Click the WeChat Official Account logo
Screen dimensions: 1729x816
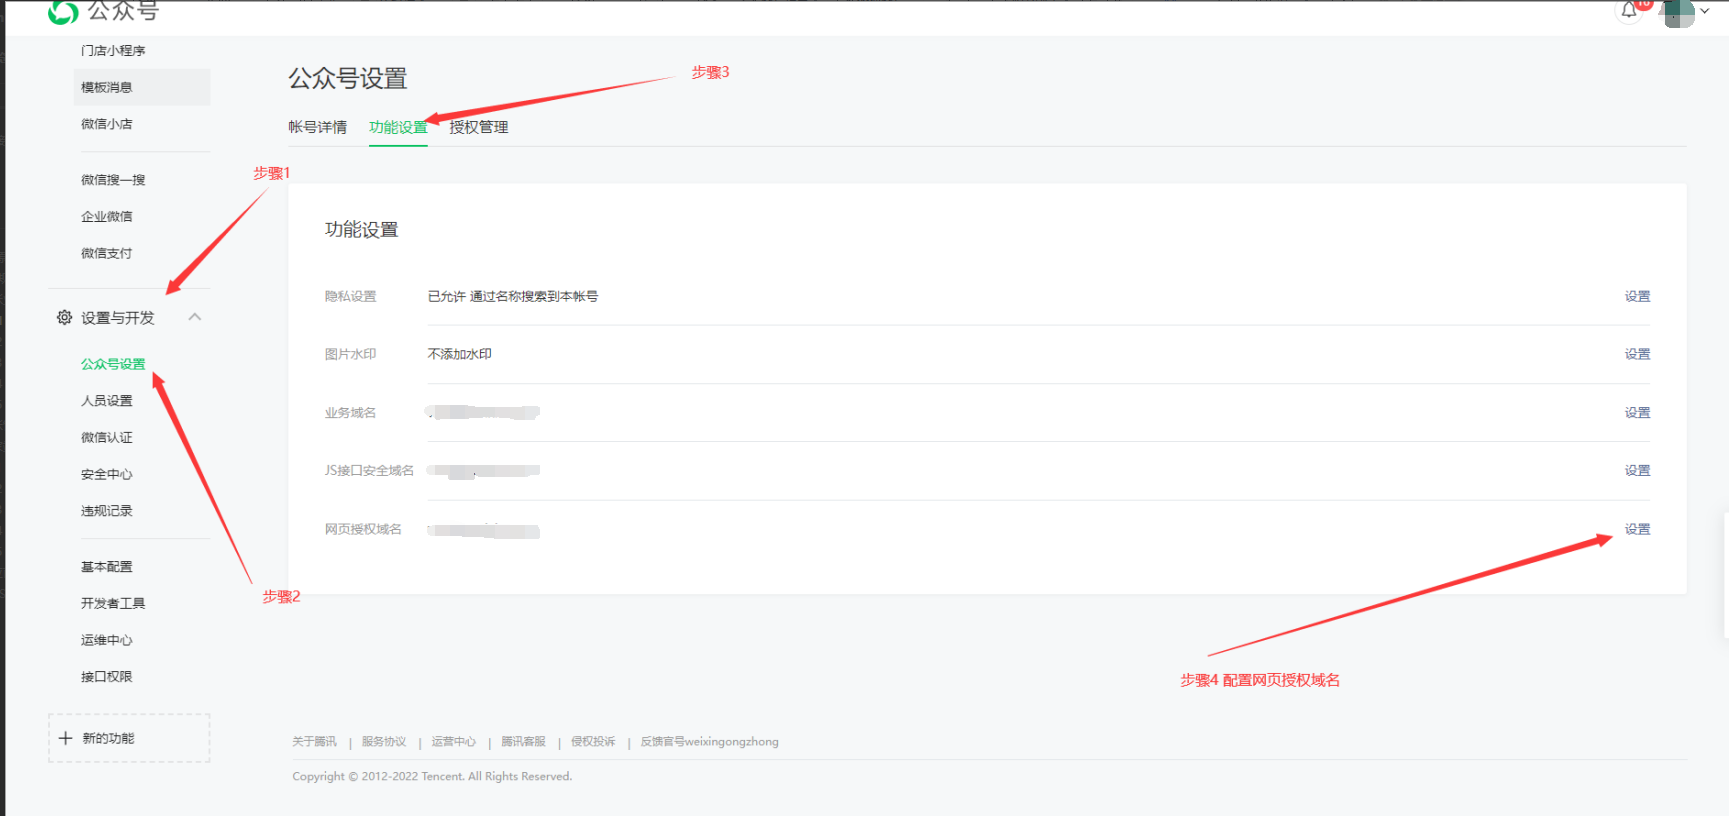64,12
